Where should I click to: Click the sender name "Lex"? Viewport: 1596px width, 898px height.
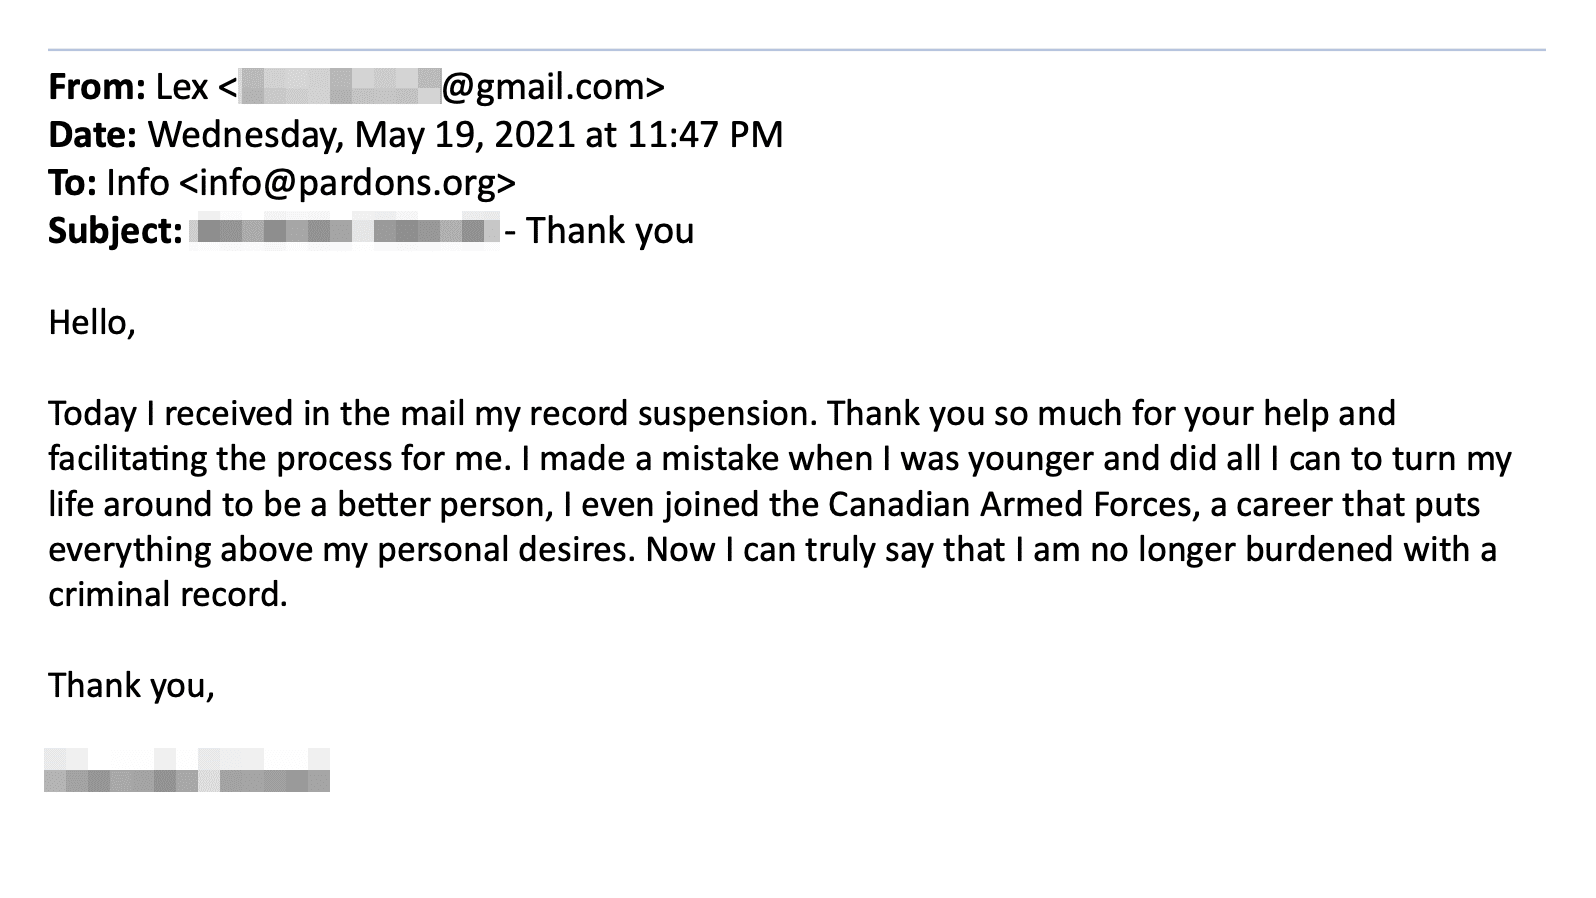pyautogui.click(x=182, y=88)
